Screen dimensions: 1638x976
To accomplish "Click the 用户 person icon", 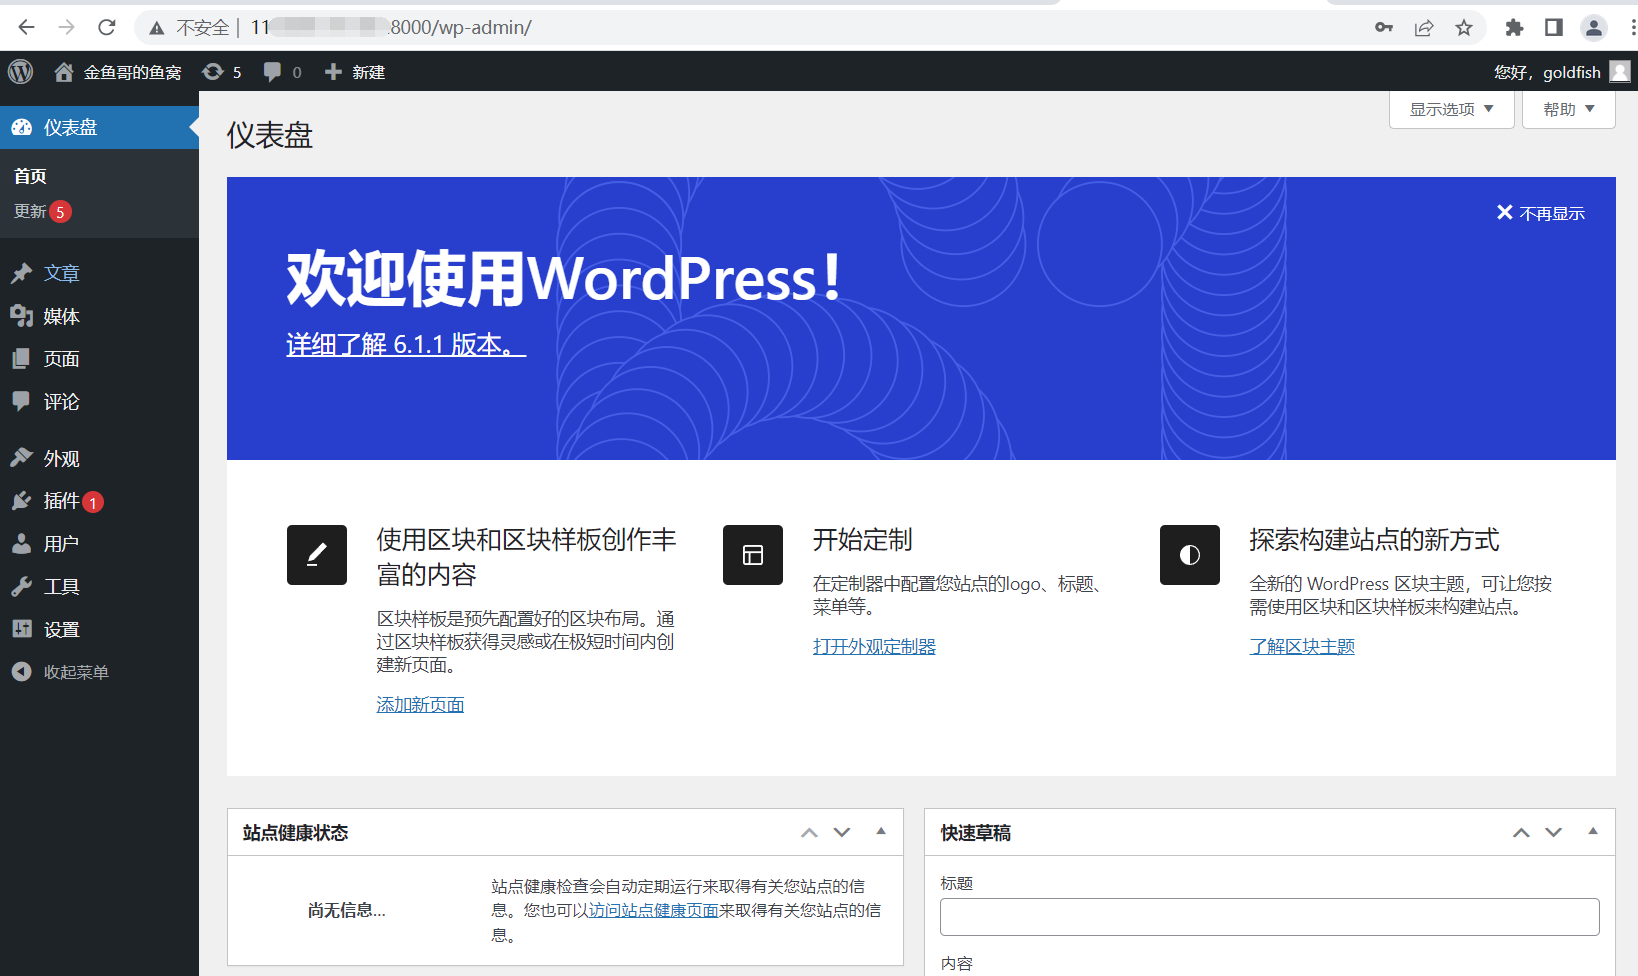I will pyautogui.click(x=22, y=544).
